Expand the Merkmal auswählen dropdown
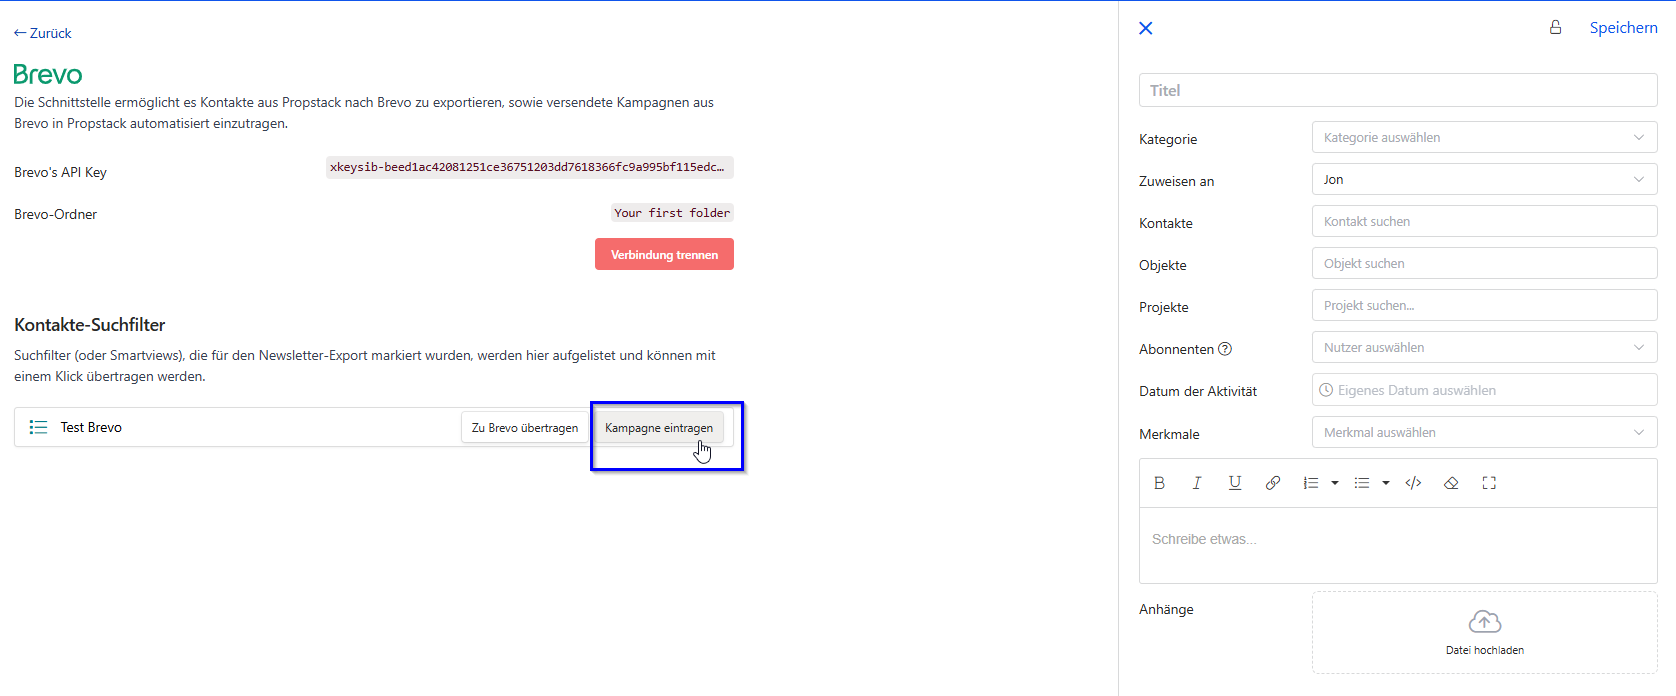The width and height of the screenshot is (1676, 696). pos(1484,433)
